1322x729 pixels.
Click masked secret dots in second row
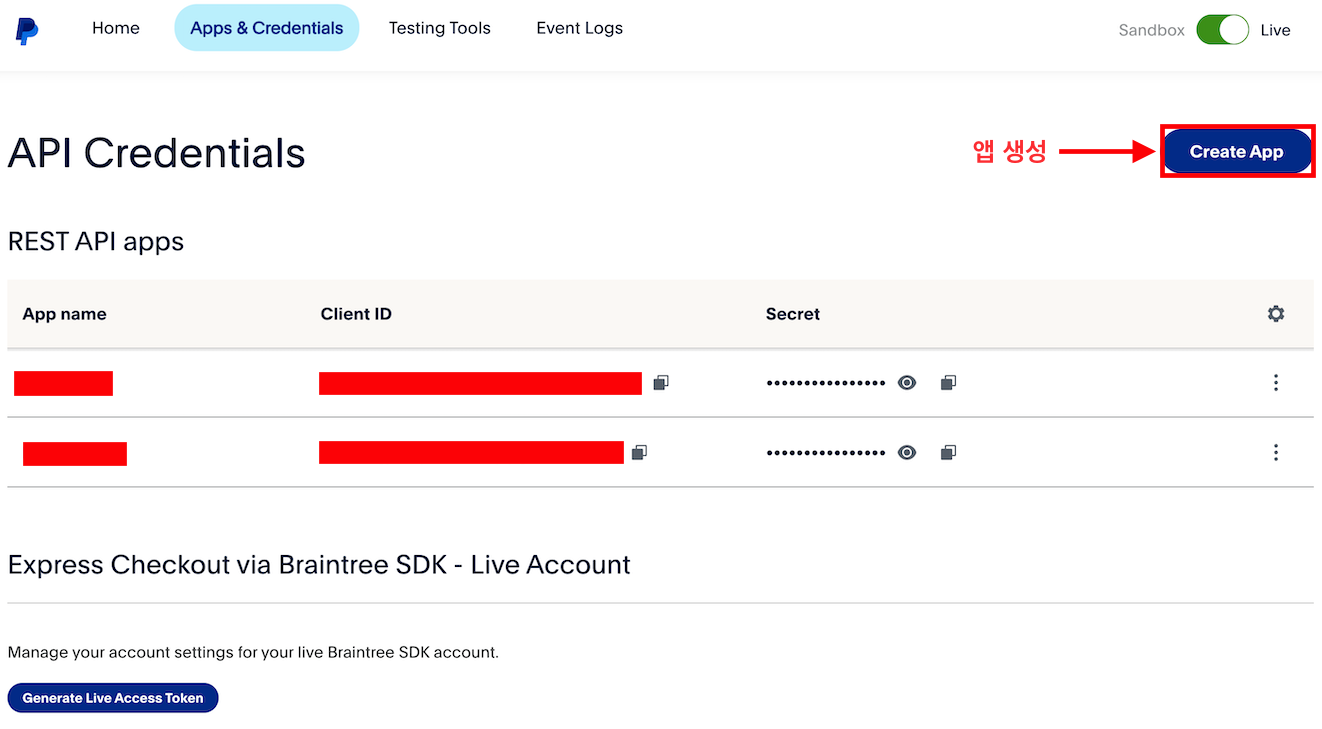coord(826,453)
